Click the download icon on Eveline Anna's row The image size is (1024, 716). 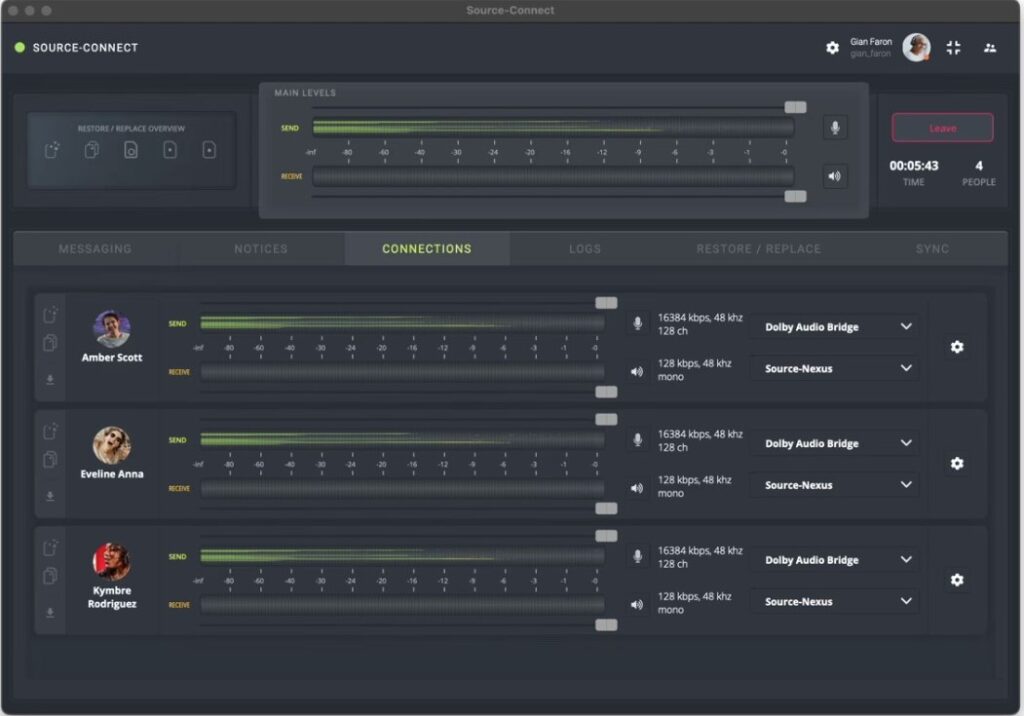50,495
